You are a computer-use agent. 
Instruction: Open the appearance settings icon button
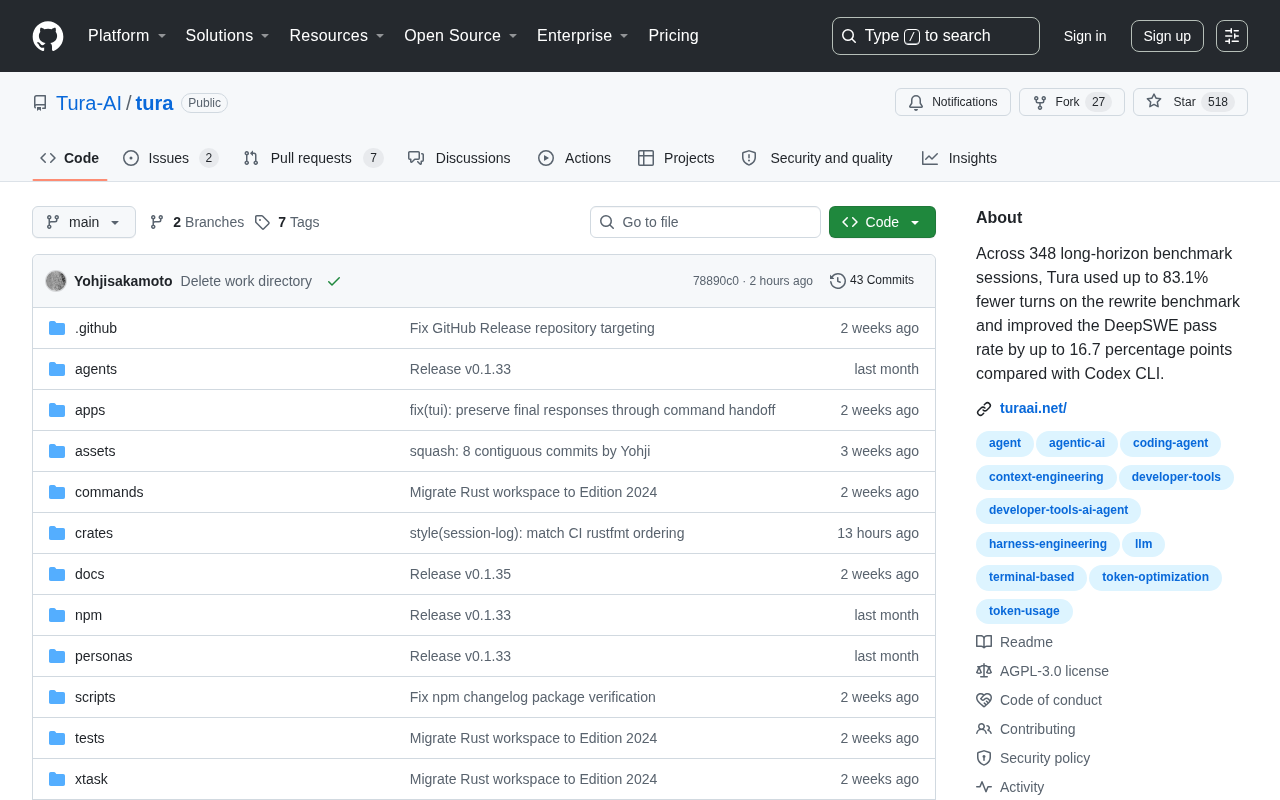pos(1232,36)
